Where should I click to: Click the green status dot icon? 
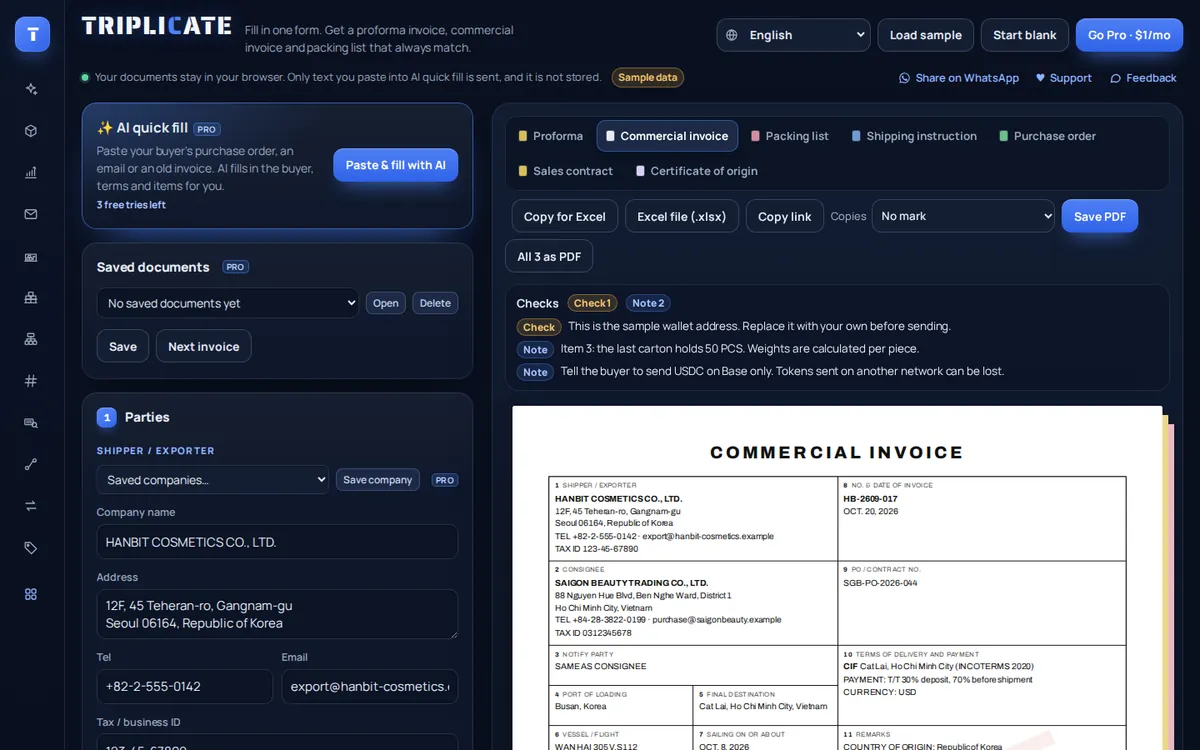[x=85, y=77]
